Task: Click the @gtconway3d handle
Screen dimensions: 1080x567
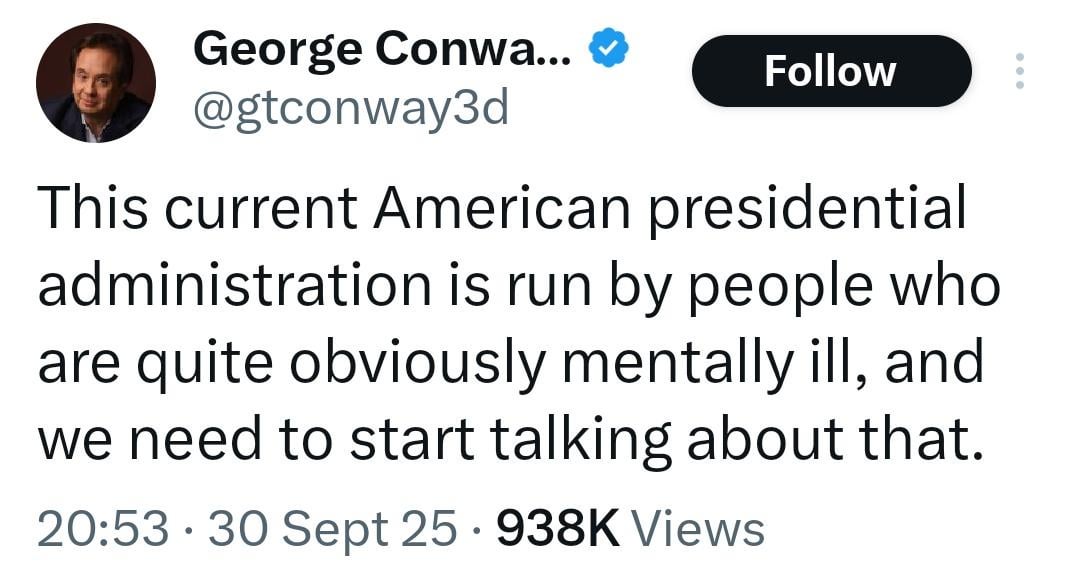Action: (x=351, y=108)
